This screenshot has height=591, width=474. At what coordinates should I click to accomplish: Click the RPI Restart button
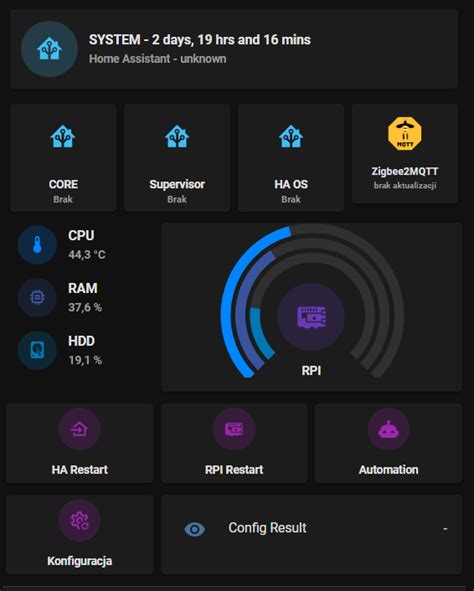[234, 443]
